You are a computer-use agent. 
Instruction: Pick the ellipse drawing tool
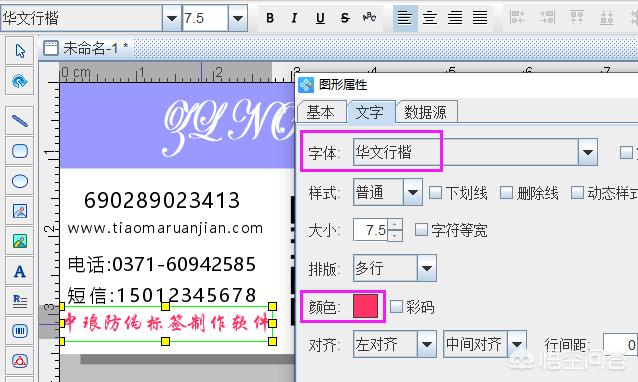click(x=20, y=181)
